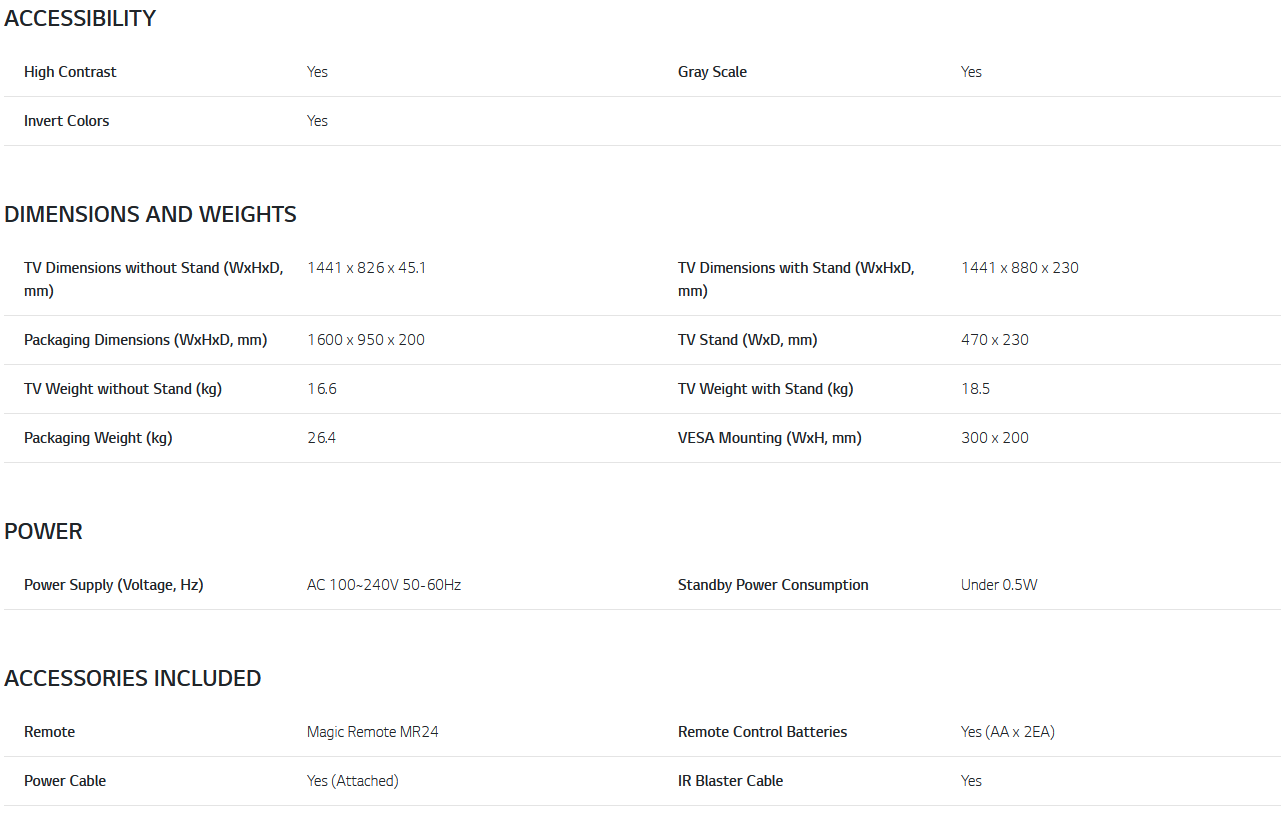Viewport: 1281px width, 815px height.
Task: Select the Packaging Weight 26.4 value
Action: coord(321,438)
